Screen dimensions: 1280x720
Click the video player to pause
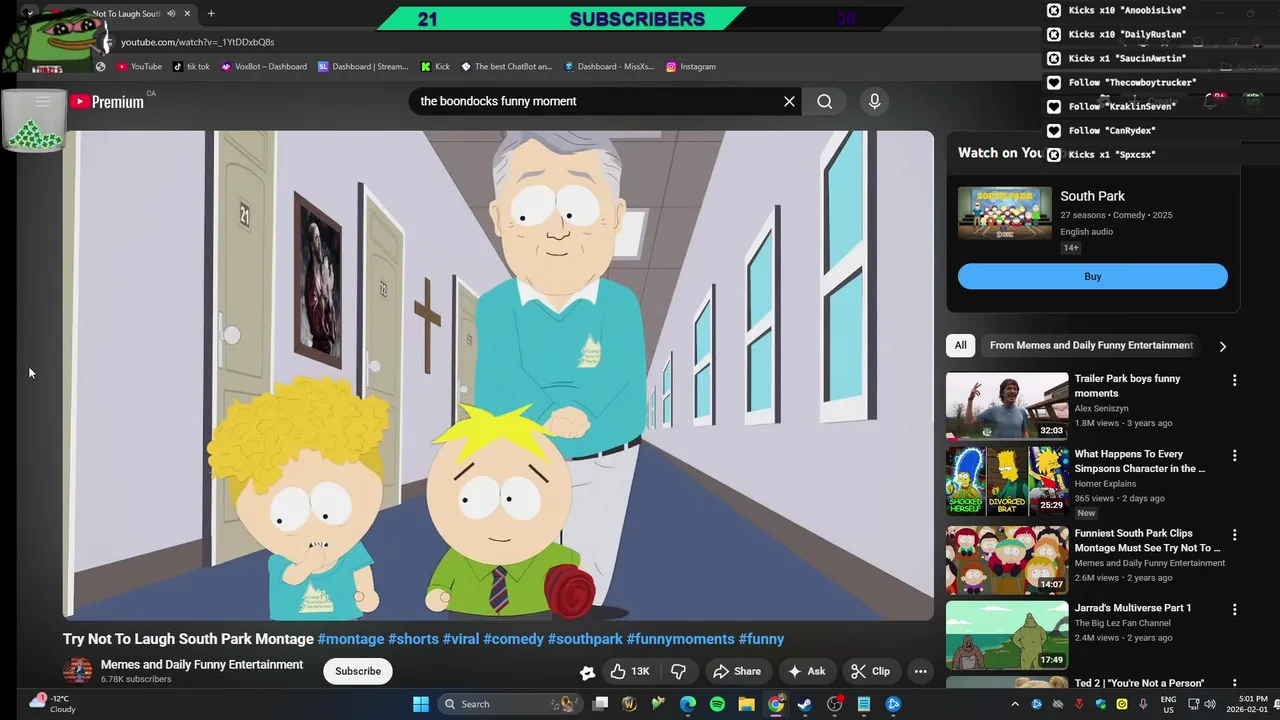coord(498,375)
